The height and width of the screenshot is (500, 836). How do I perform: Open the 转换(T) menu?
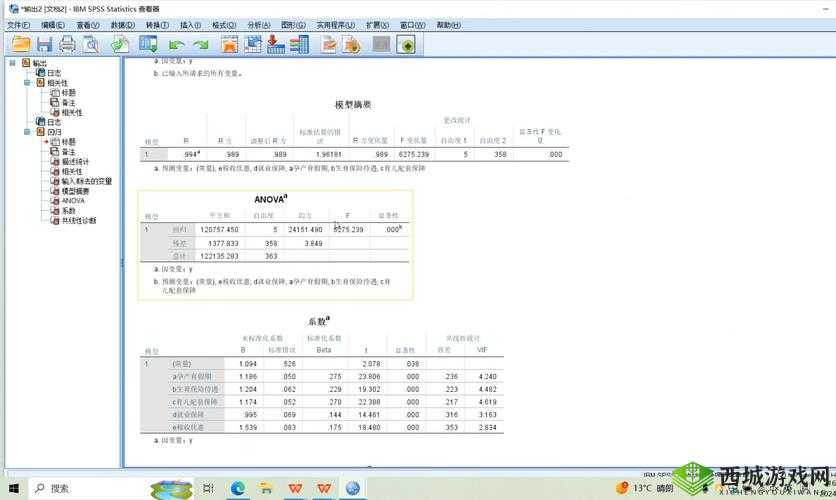coord(156,24)
